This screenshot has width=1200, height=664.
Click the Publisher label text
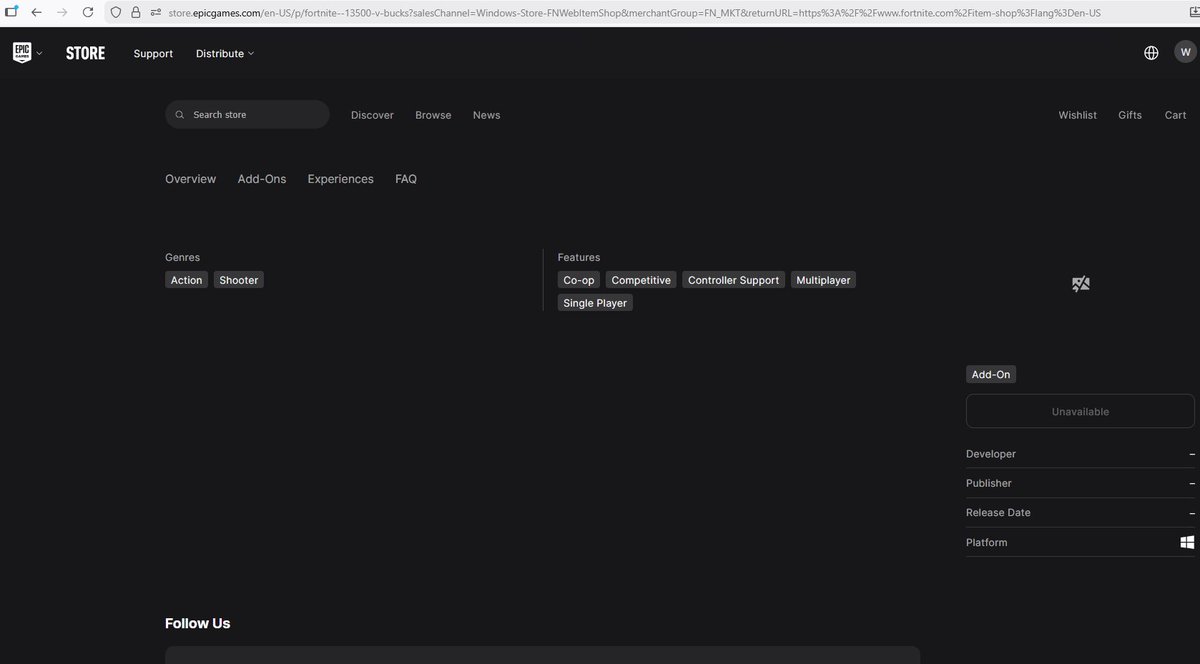point(989,483)
